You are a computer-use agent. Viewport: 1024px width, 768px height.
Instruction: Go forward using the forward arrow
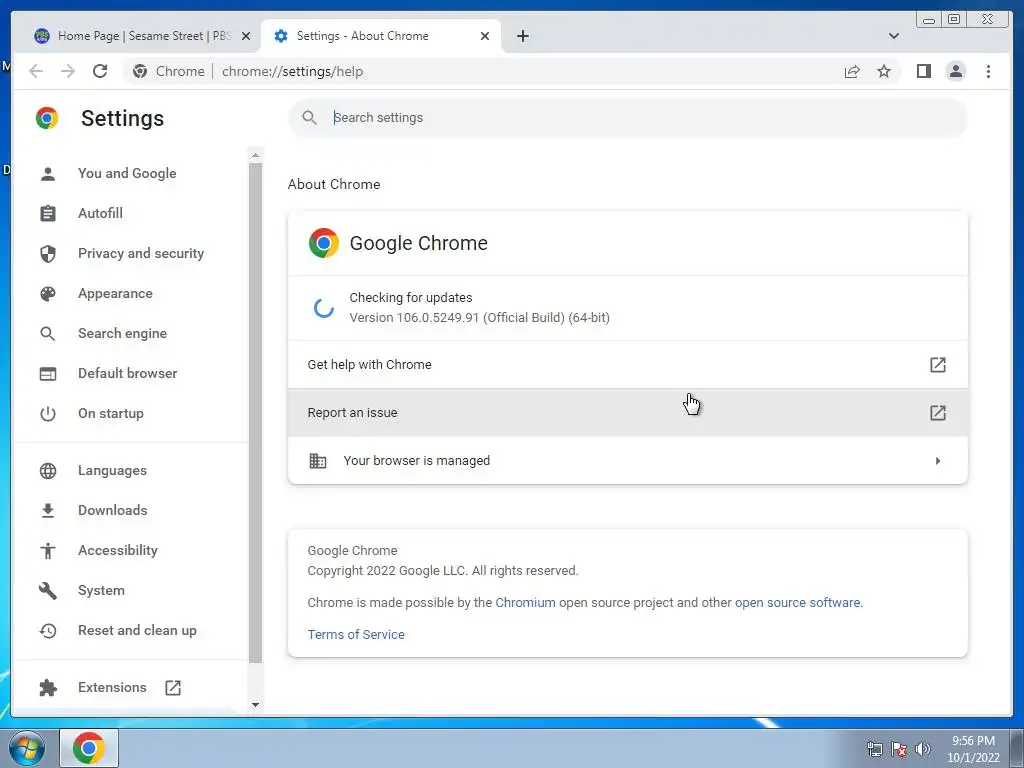[x=68, y=71]
